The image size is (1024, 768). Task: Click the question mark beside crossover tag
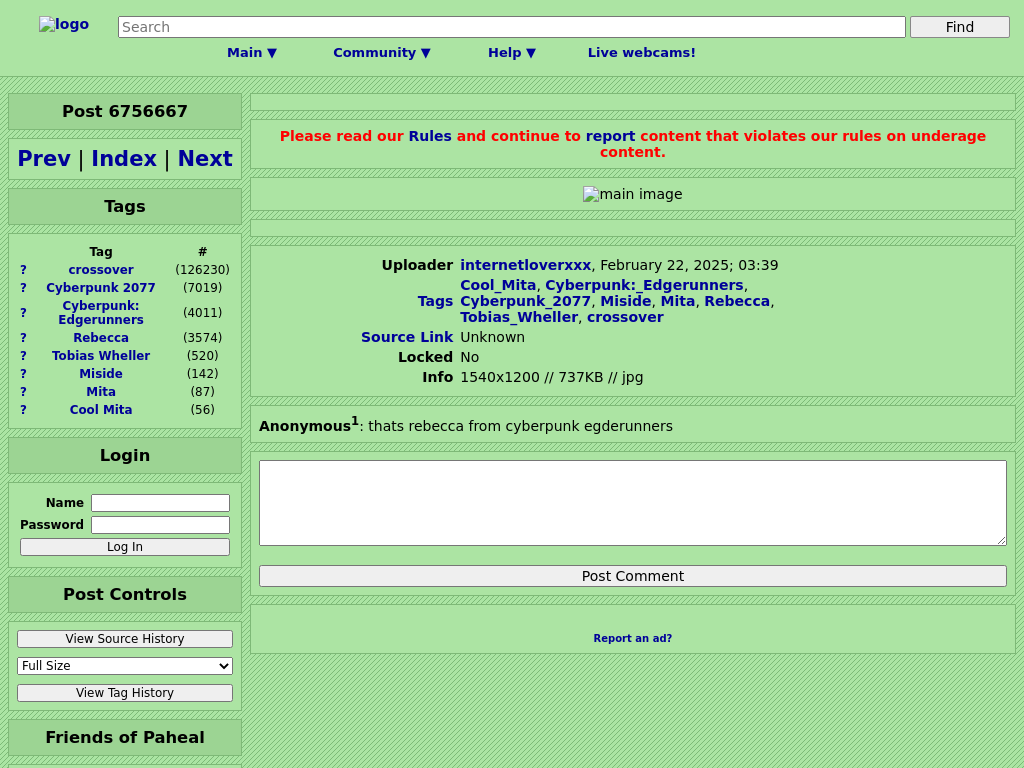click(23, 270)
